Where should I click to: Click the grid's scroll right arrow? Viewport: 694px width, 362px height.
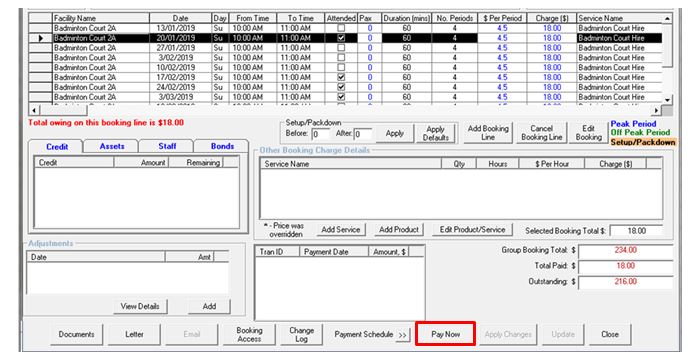pyautogui.click(x=657, y=110)
